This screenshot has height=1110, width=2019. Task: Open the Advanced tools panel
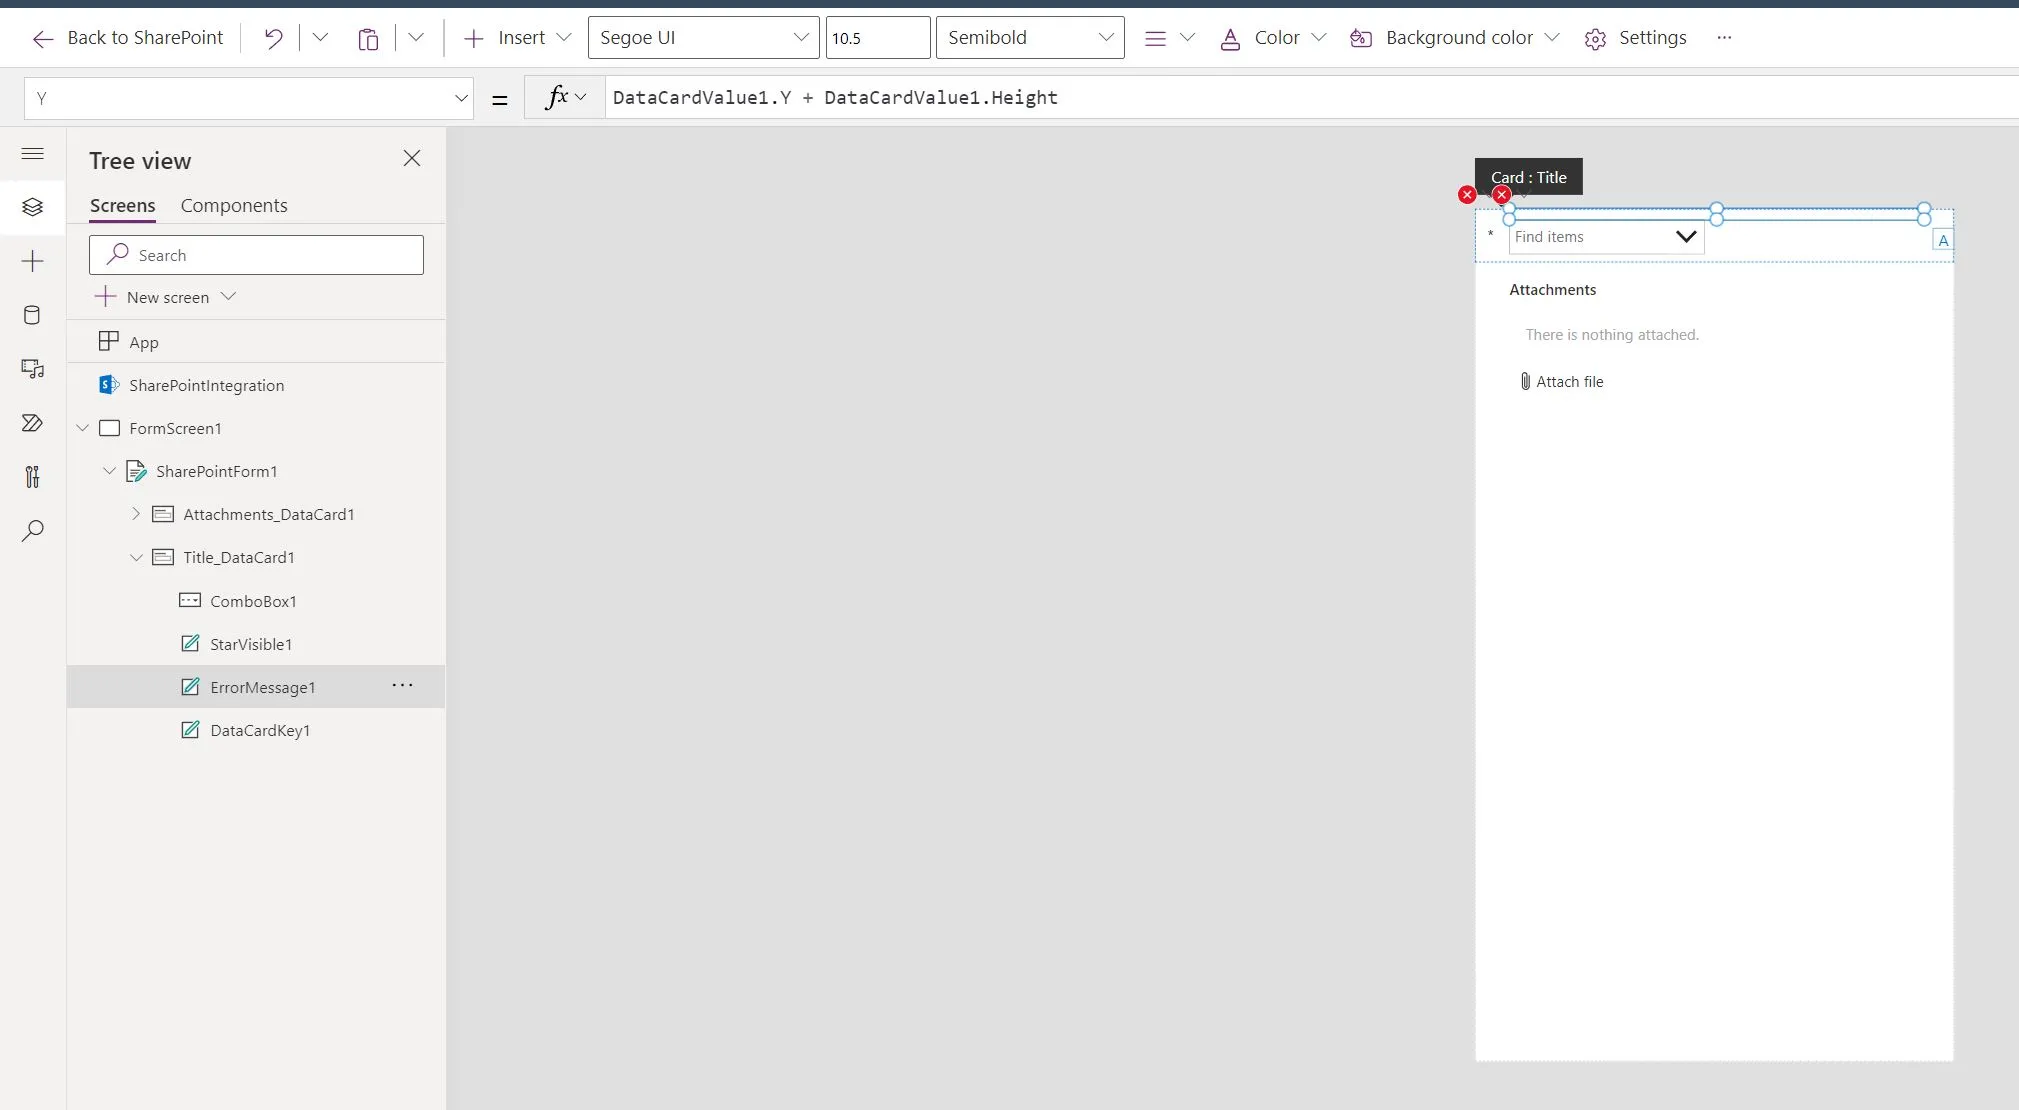(x=33, y=477)
